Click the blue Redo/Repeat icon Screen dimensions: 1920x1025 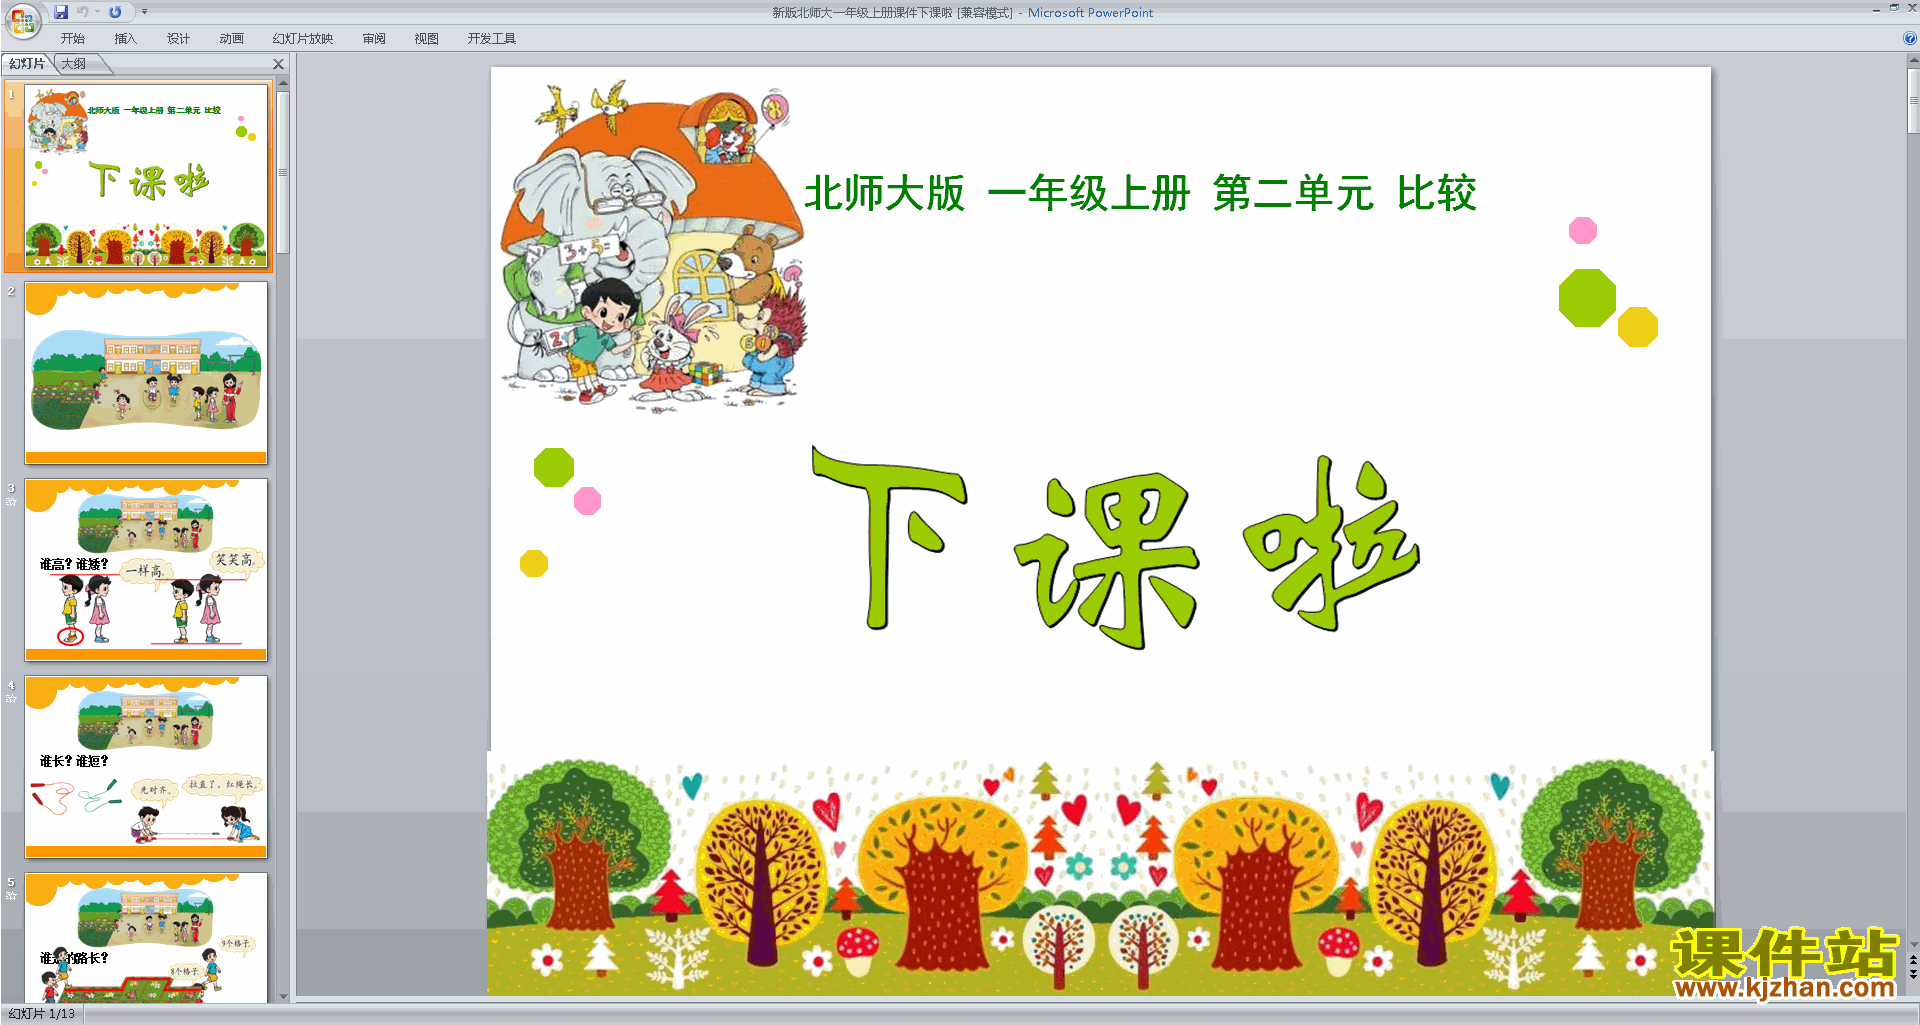tap(115, 12)
